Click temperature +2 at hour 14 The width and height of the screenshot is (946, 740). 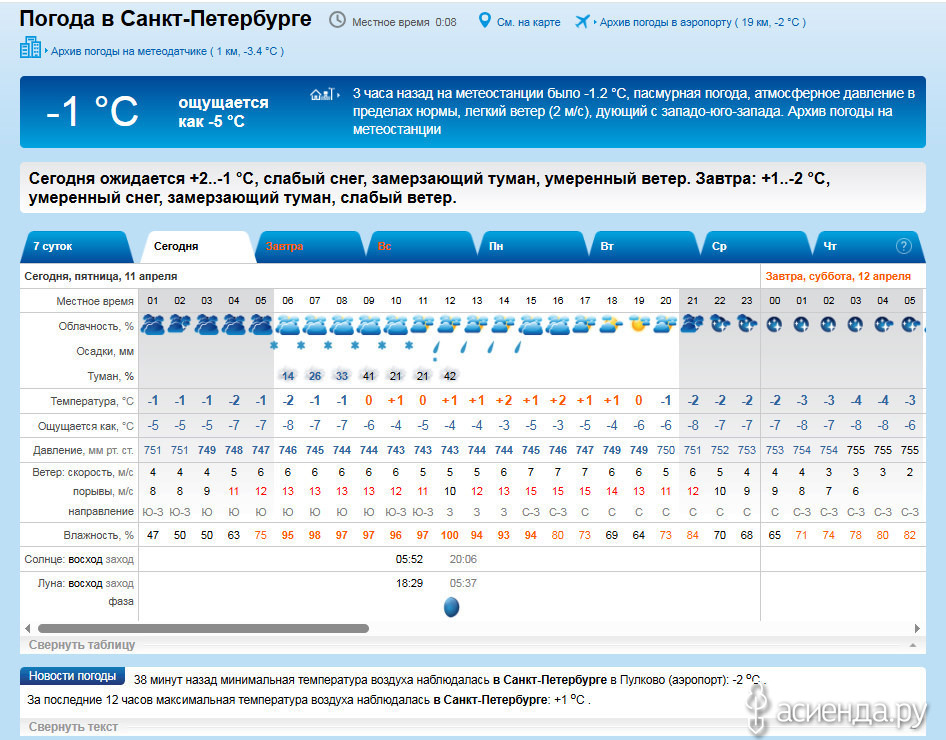504,400
